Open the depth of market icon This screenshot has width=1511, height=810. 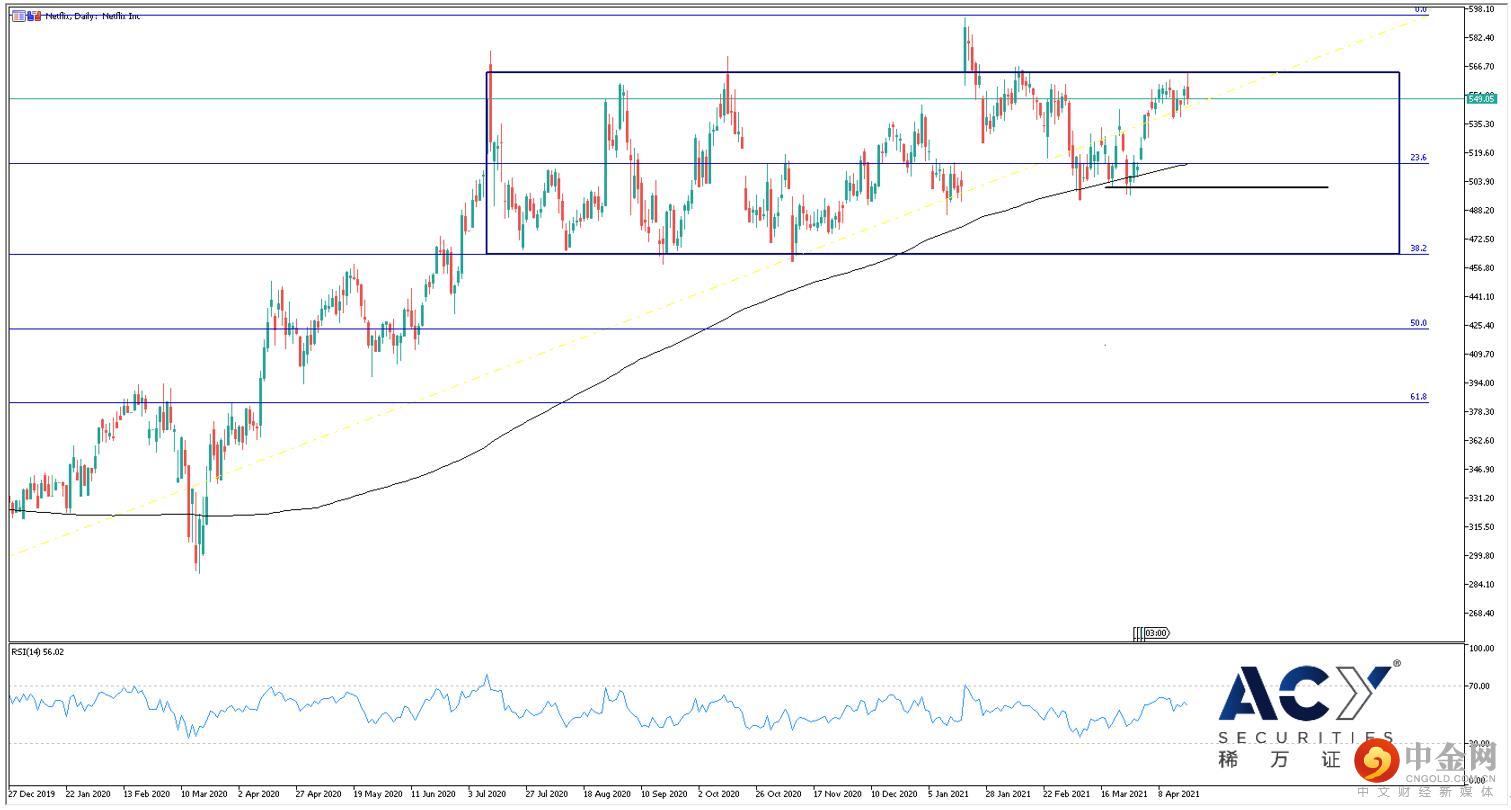[34, 16]
